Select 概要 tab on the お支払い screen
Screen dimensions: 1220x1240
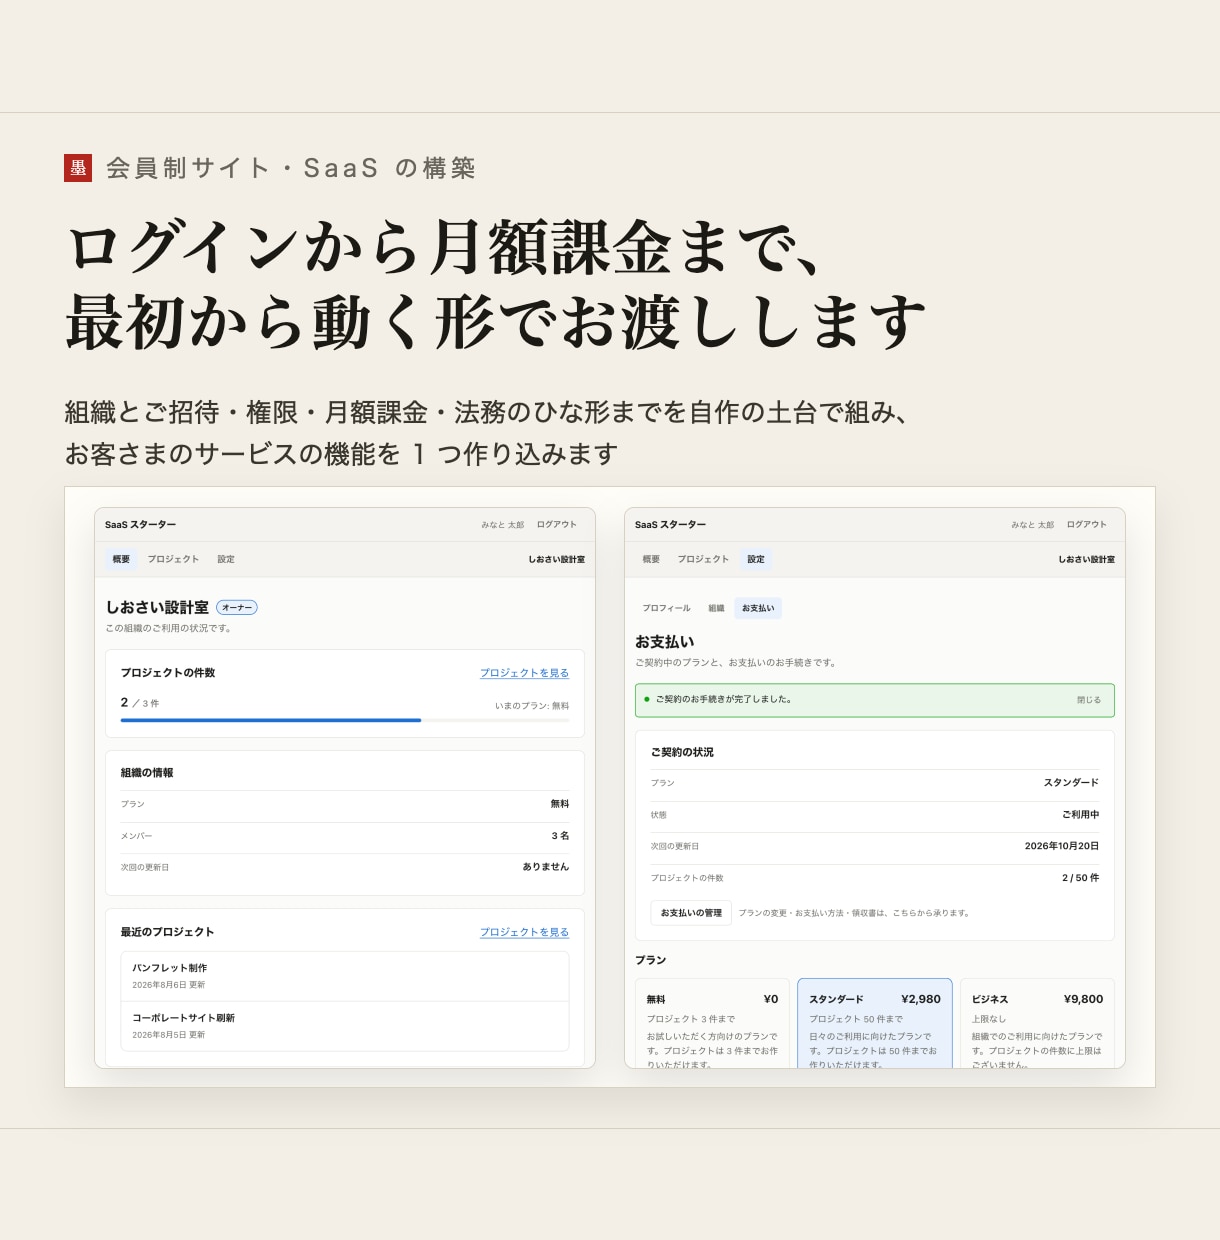point(651,559)
